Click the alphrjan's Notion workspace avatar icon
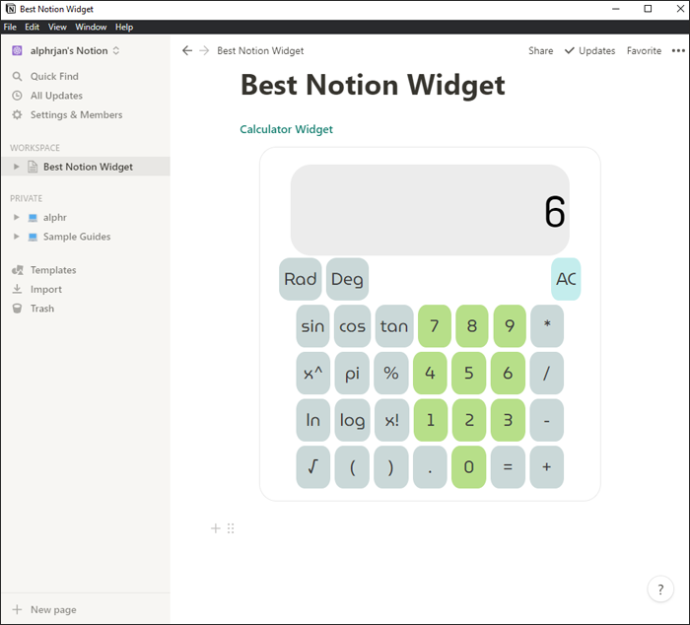690x625 pixels. click(x=17, y=51)
